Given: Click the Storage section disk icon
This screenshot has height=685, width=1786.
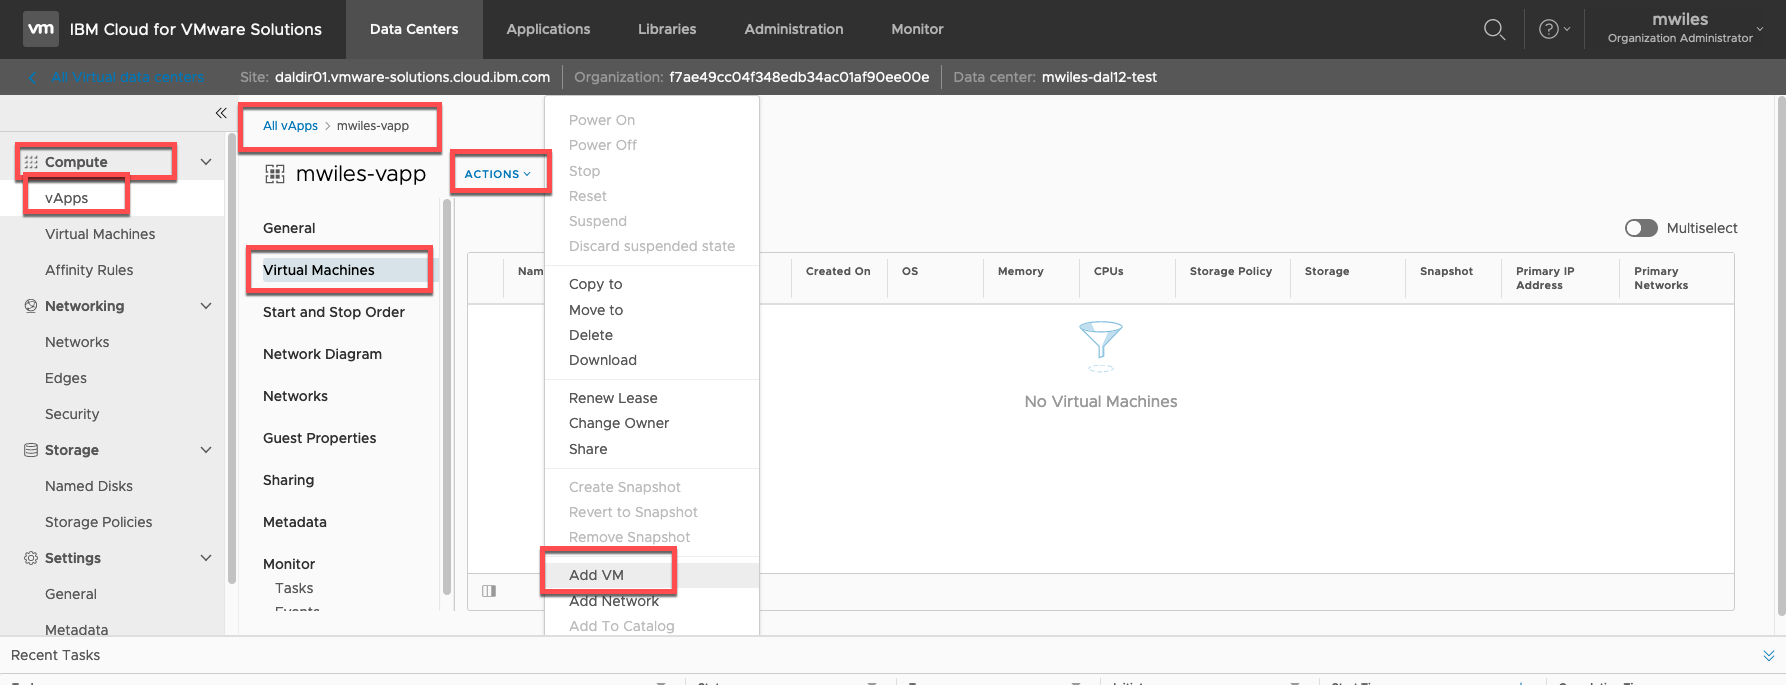Looking at the screenshot, I should coord(31,450).
